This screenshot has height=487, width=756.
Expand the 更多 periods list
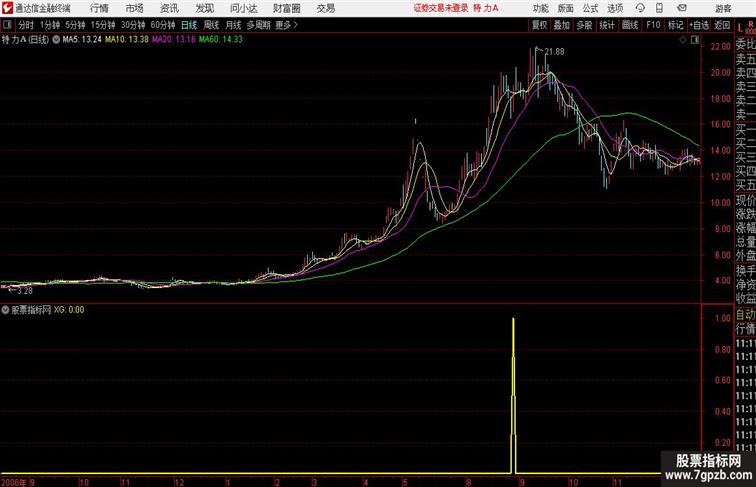(x=286, y=25)
